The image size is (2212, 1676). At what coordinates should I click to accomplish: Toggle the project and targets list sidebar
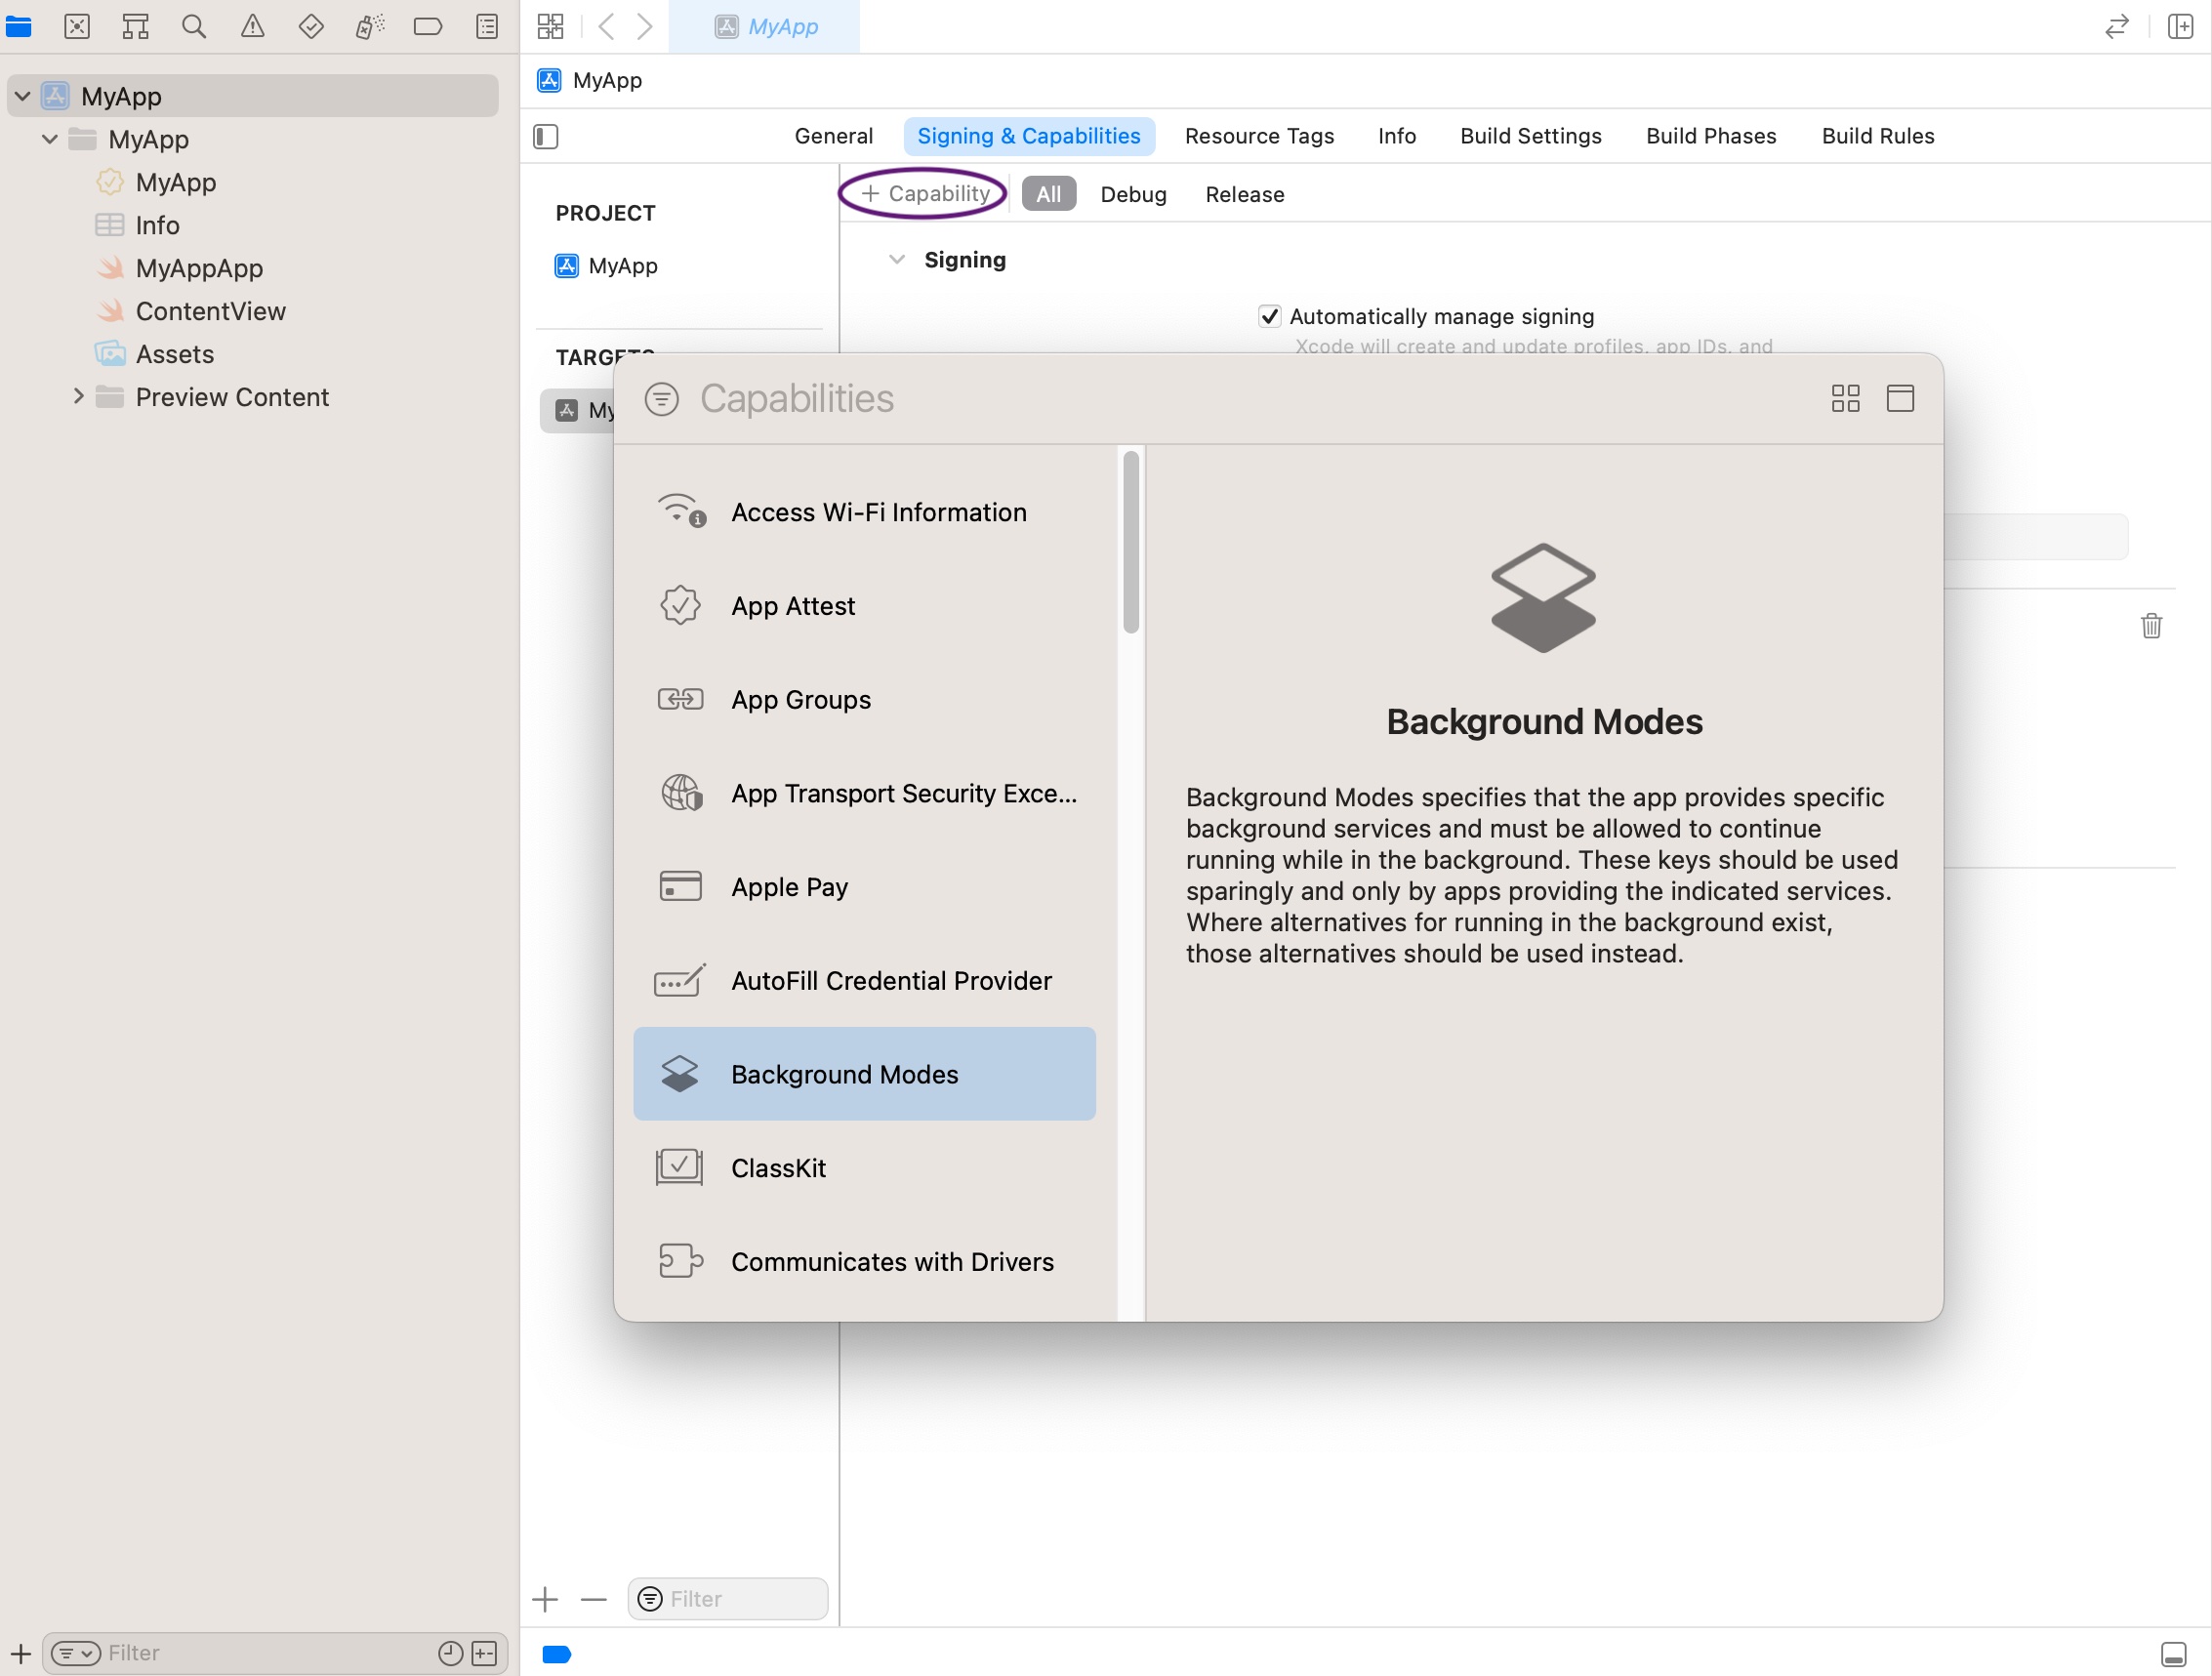click(546, 136)
